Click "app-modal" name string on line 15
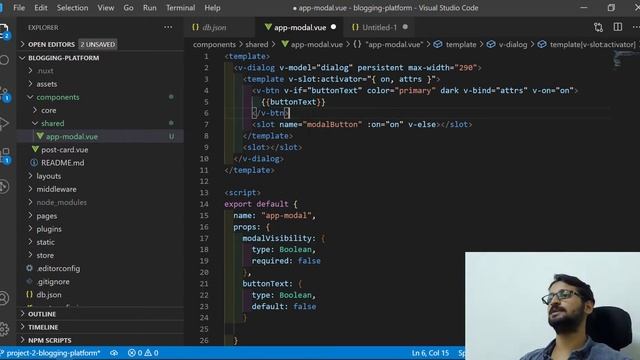 tap(286, 215)
